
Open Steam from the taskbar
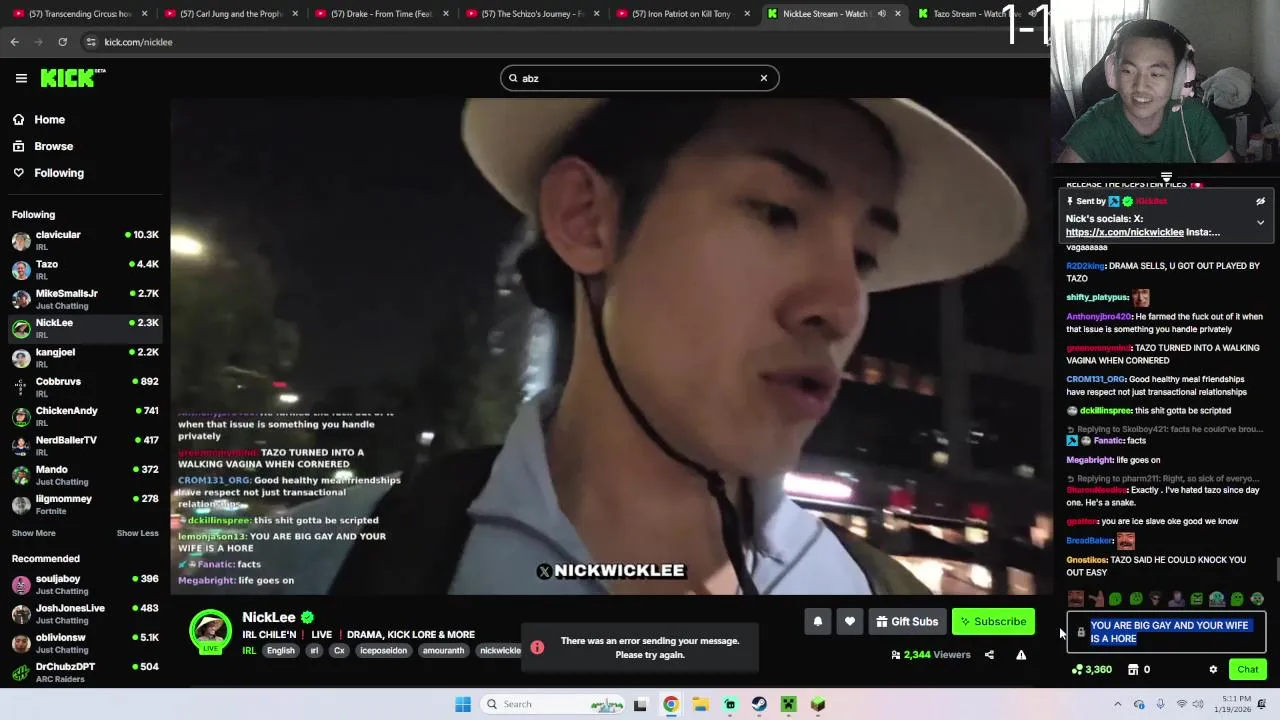759,704
